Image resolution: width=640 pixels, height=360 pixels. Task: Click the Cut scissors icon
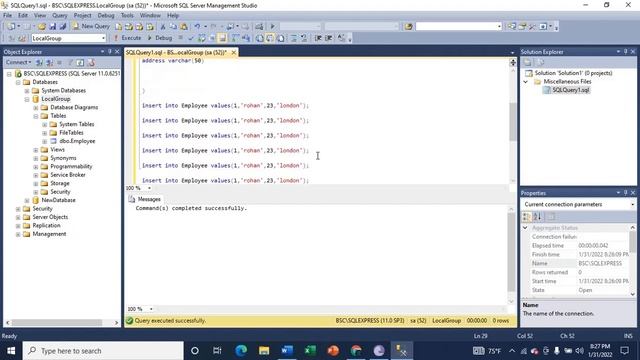(163, 27)
